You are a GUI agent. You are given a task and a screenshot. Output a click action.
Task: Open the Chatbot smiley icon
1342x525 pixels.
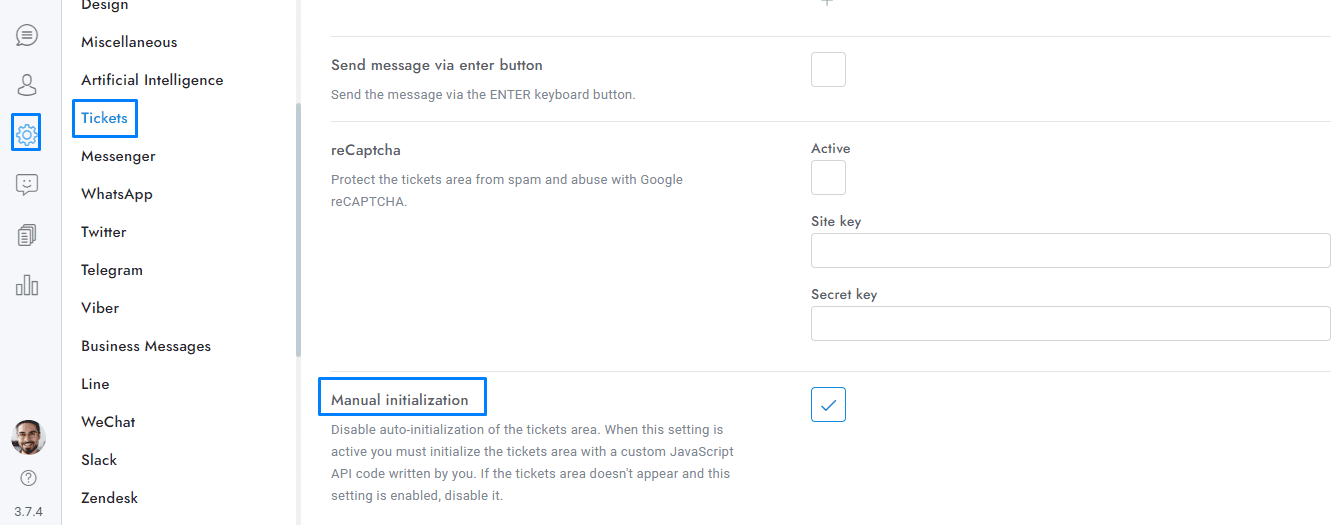pos(27,184)
